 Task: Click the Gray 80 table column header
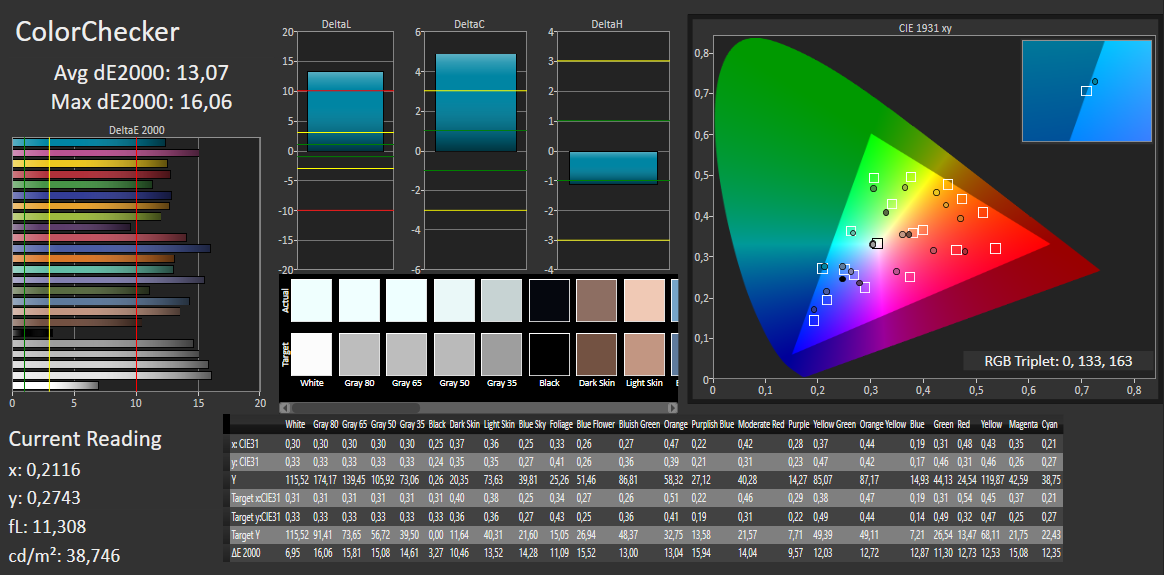point(326,426)
